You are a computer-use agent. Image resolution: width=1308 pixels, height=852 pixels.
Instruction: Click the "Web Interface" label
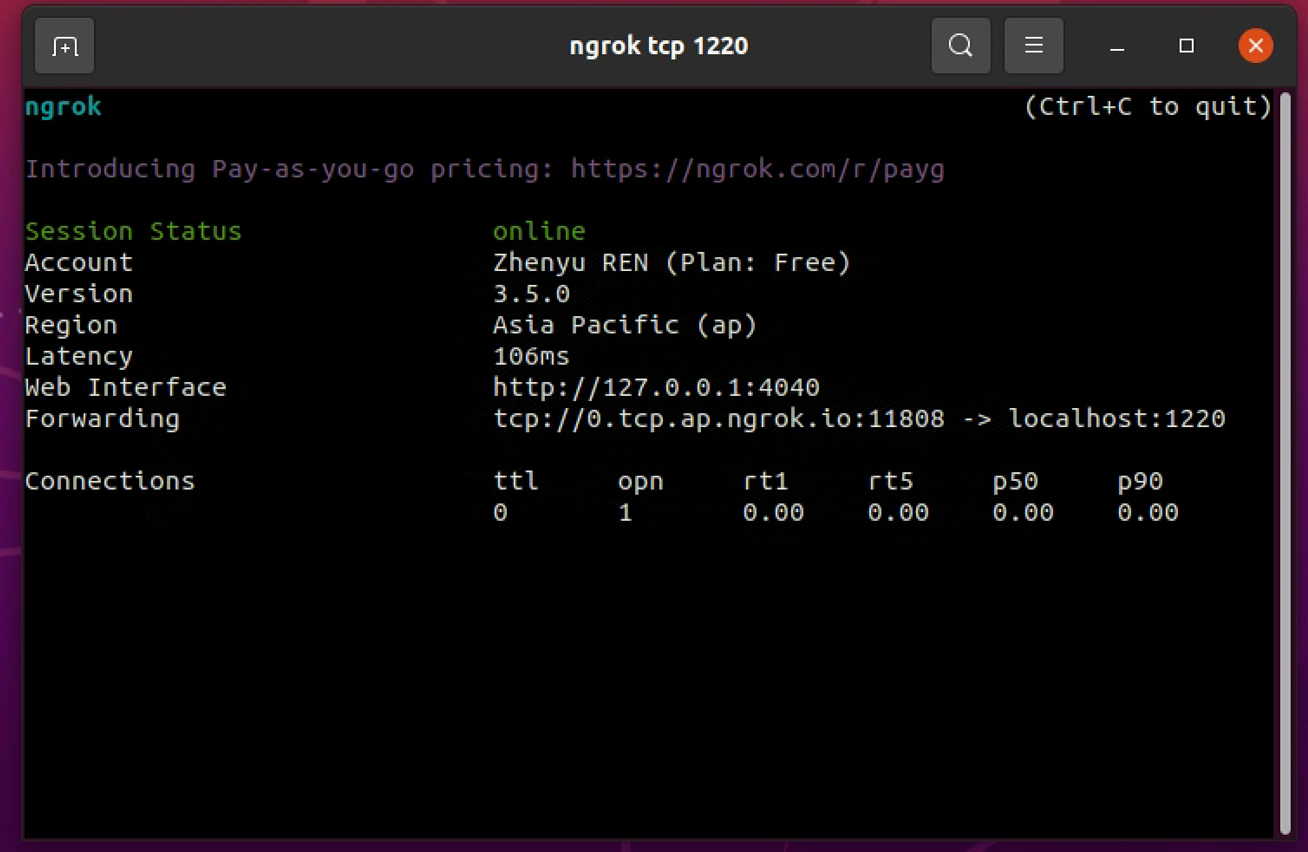[x=125, y=388]
